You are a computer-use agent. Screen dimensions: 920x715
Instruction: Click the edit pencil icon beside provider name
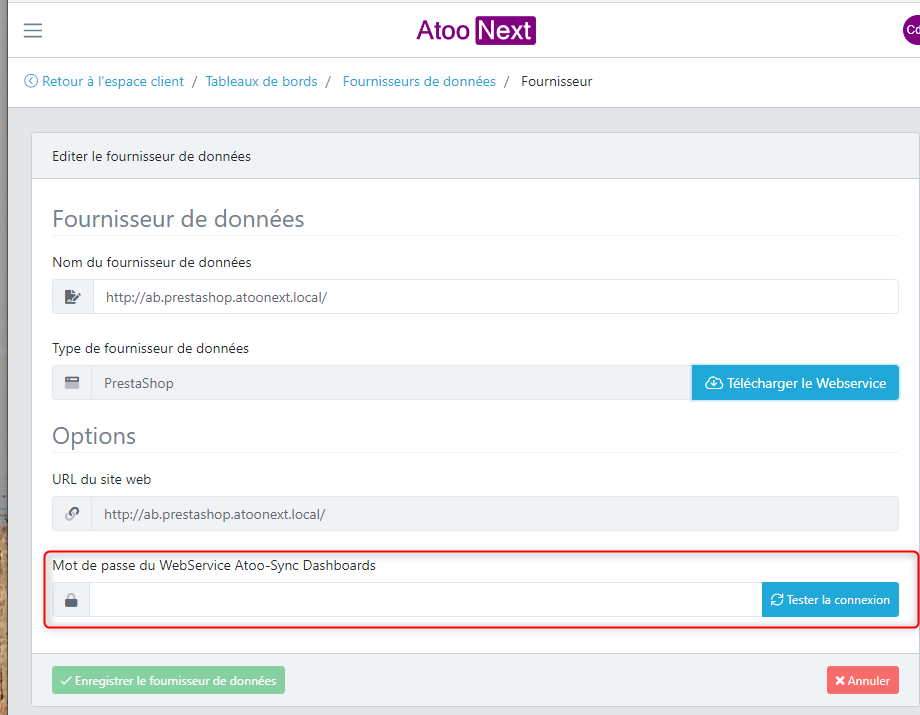(73, 297)
